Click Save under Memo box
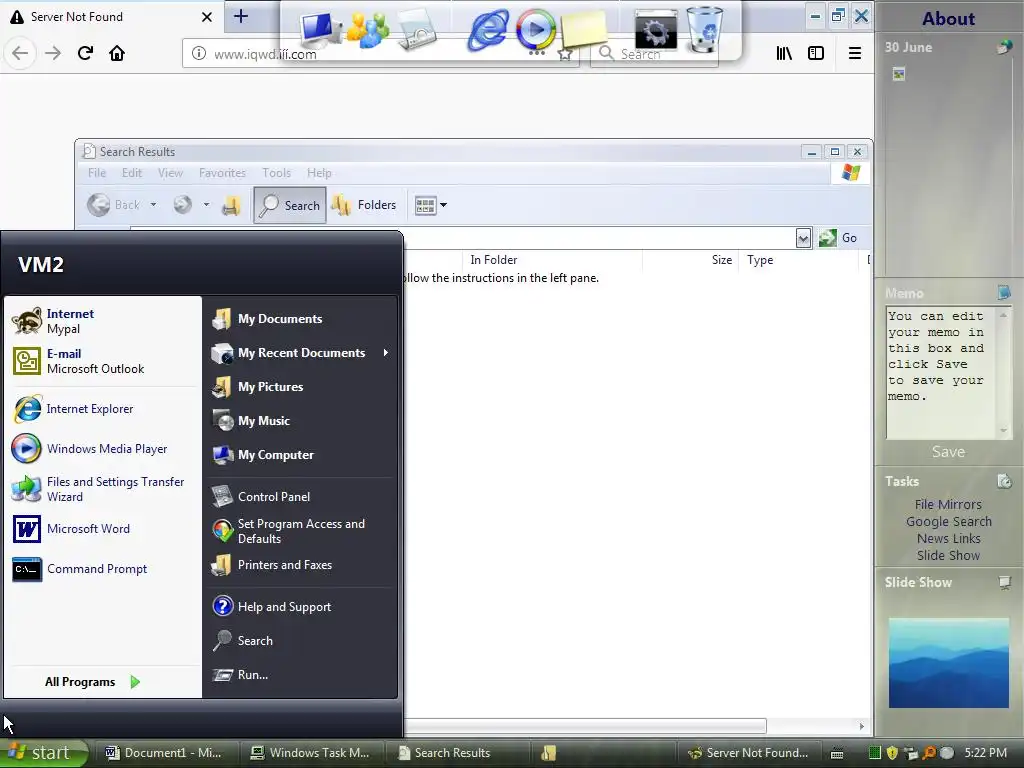 pos(948,452)
